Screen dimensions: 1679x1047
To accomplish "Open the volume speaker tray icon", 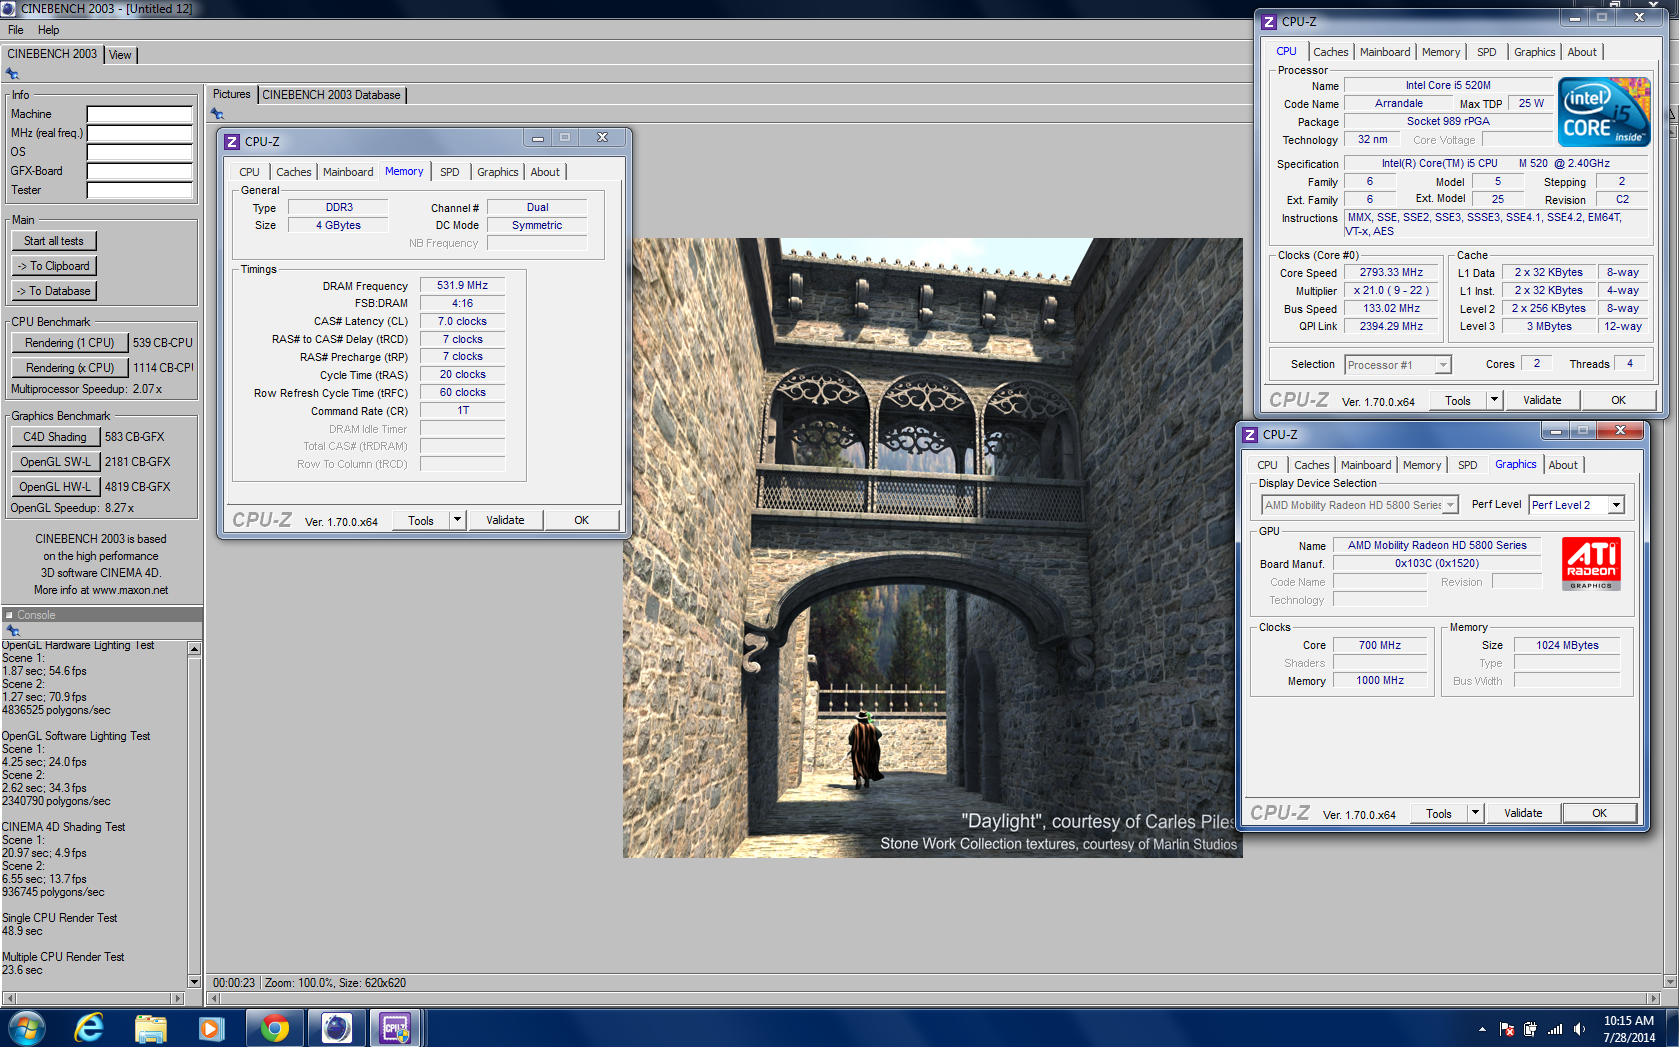I will click(x=1580, y=1029).
